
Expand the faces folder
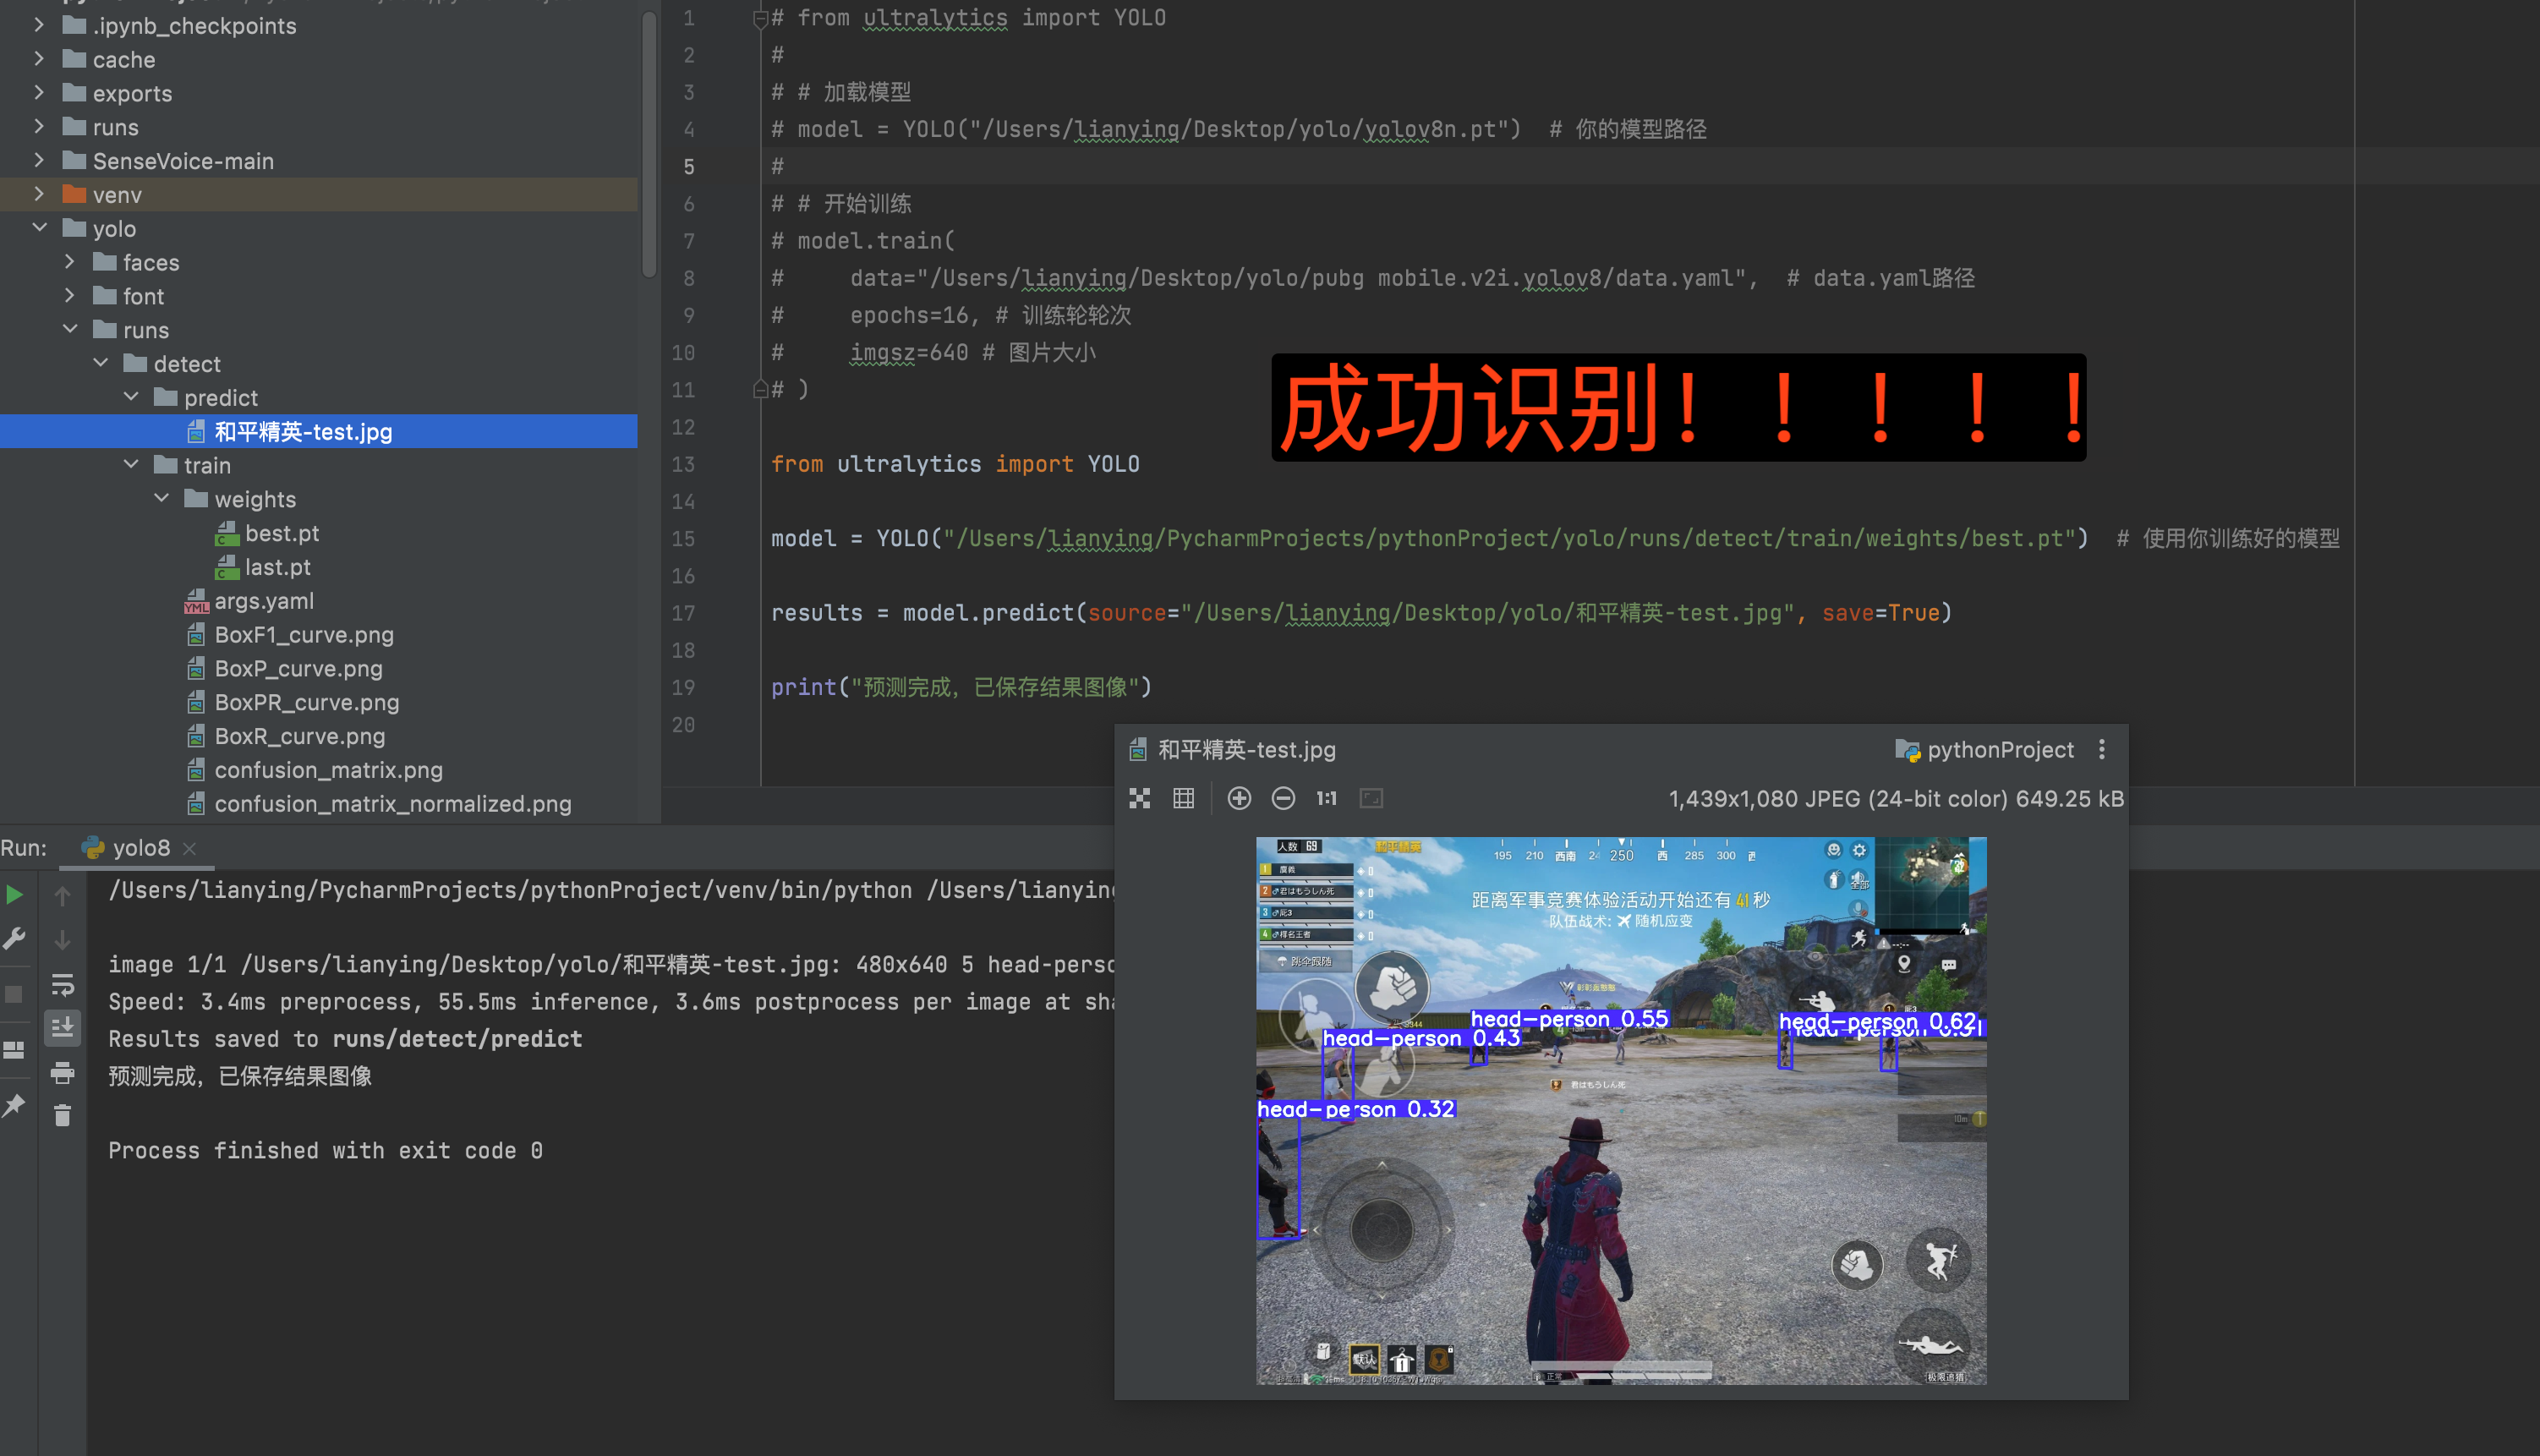69,262
